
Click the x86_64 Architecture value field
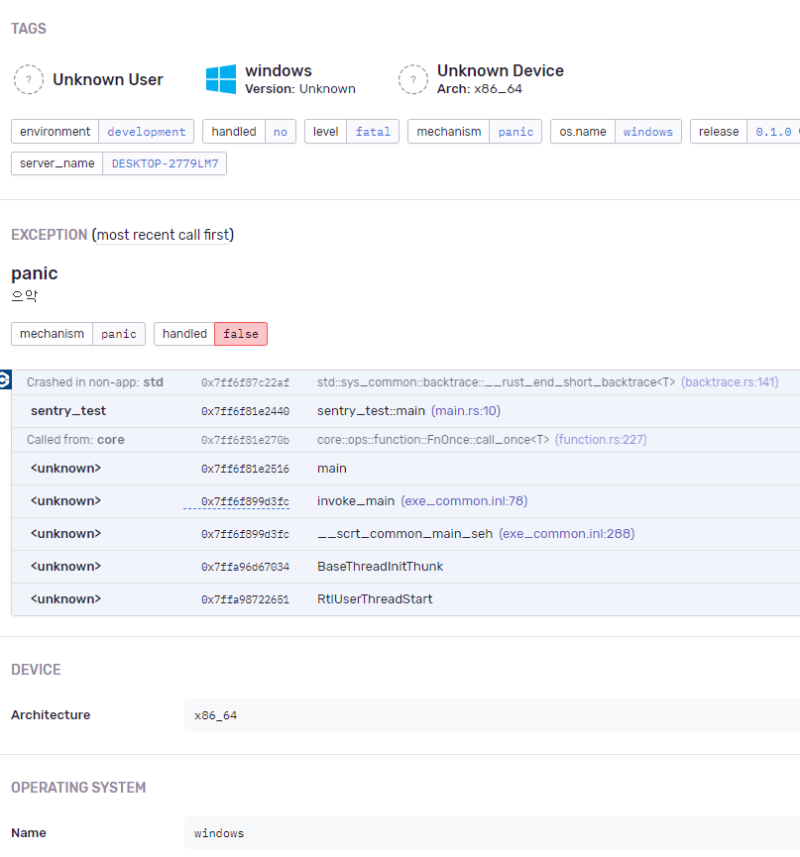[490, 715]
